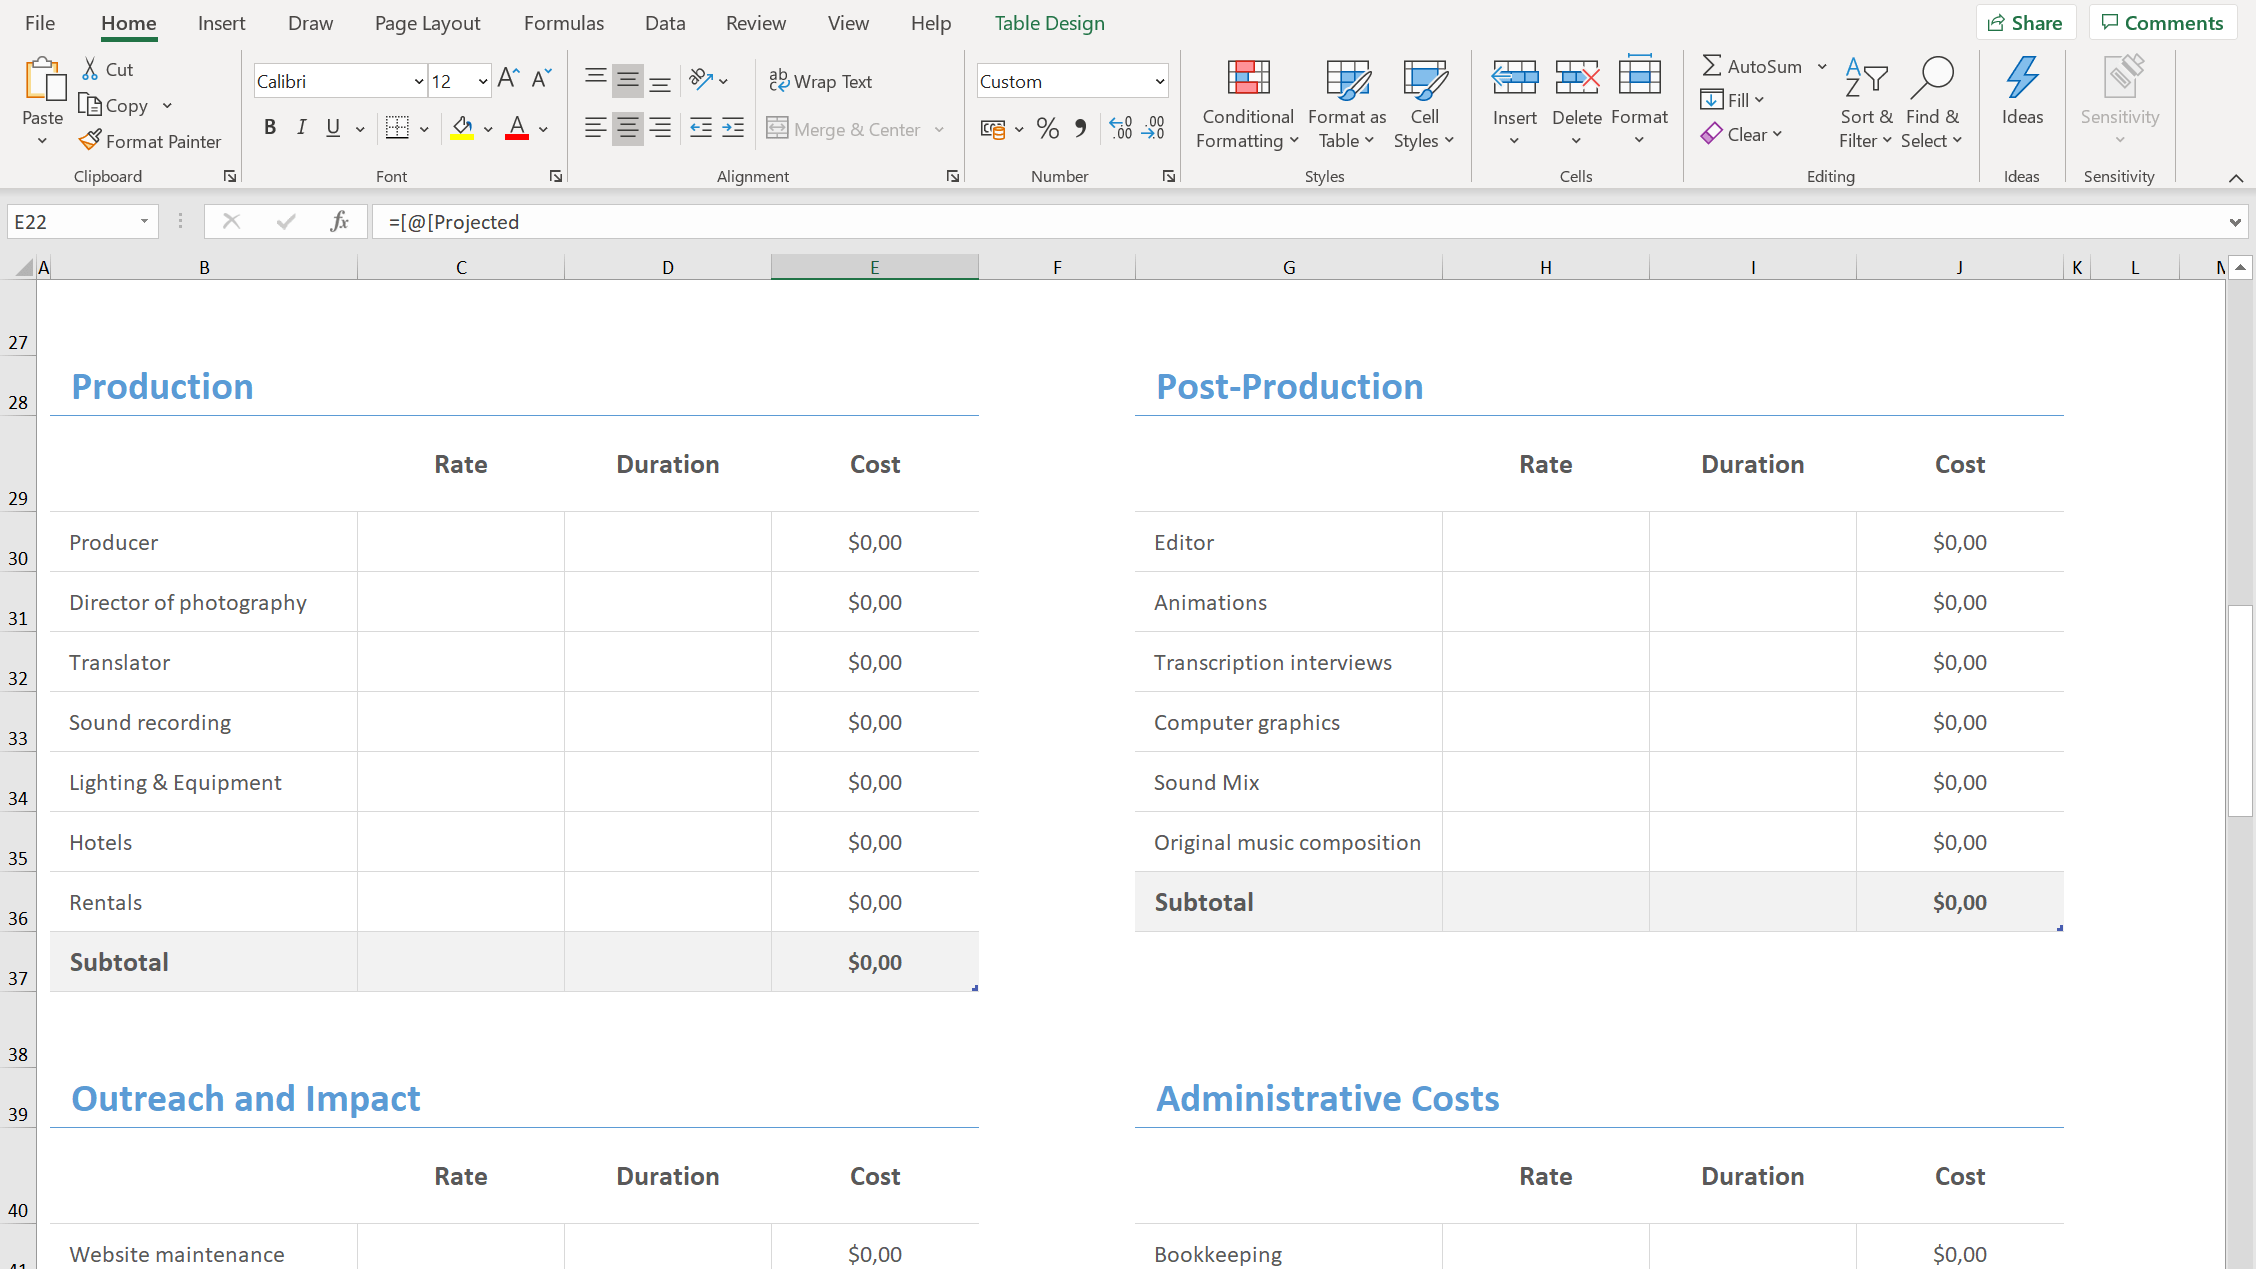Image resolution: width=2256 pixels, height=1269 pixels.
Task: Click the Cut scissors icon
Action: click(90, 69)
